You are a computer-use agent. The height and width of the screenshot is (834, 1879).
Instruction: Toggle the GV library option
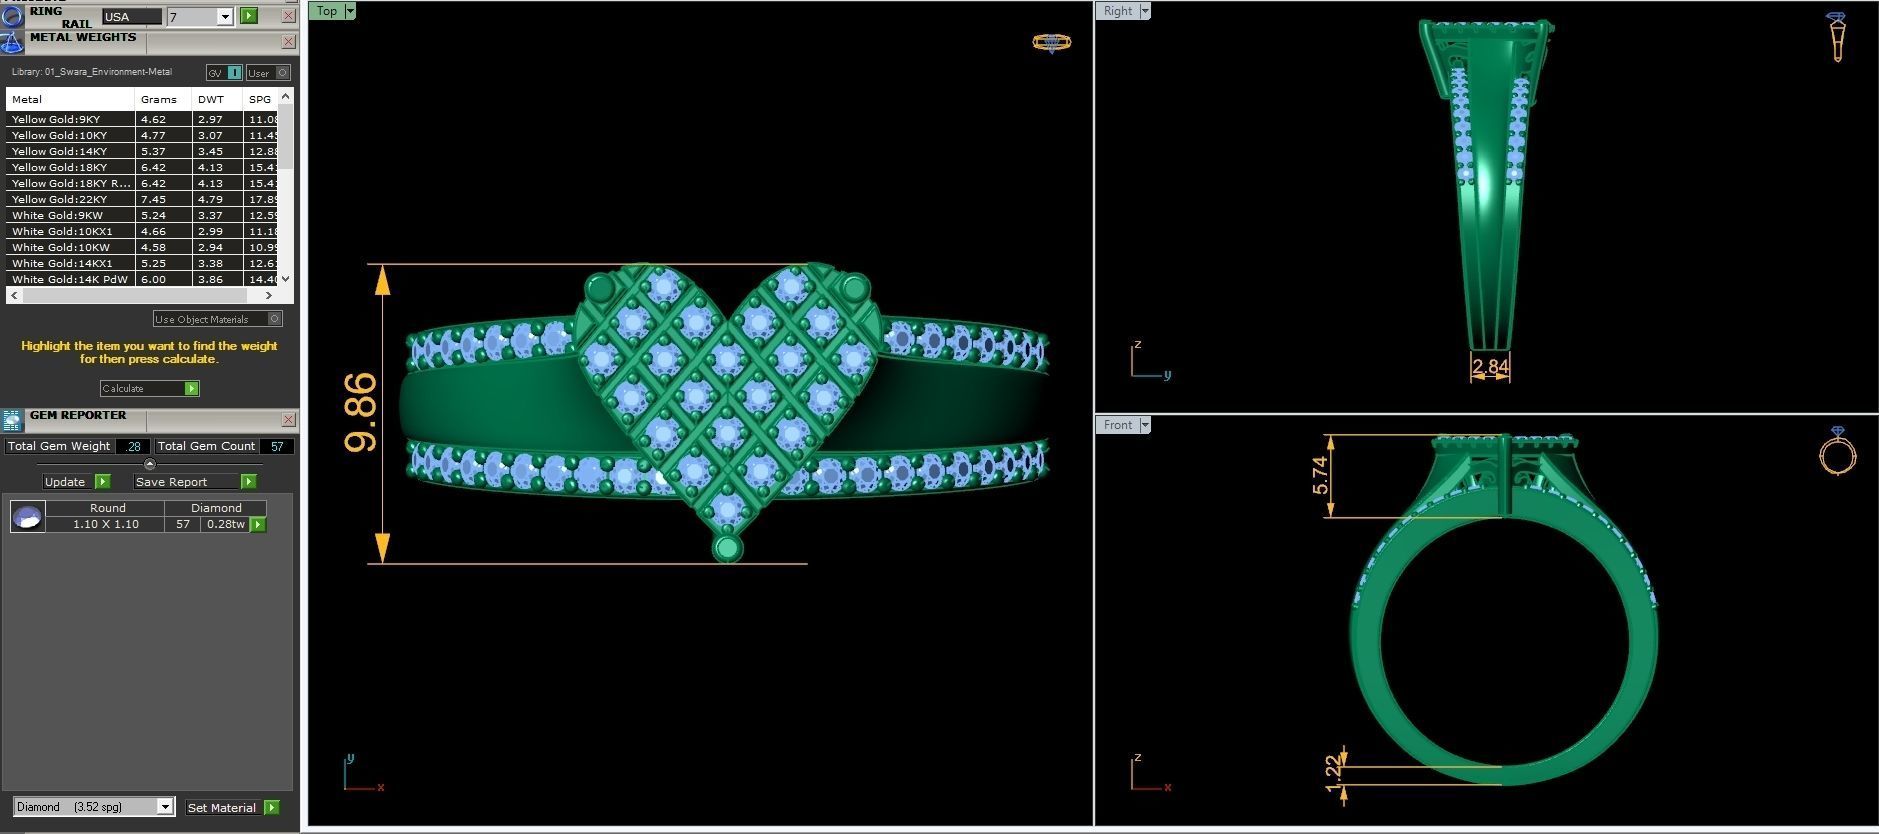coord(224,73)
